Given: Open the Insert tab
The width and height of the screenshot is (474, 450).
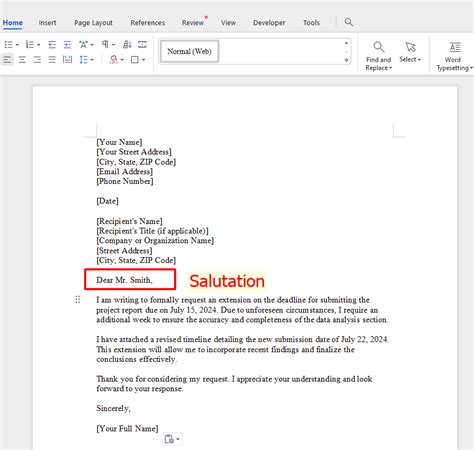Looking at the screenshot, I should (47, 23).
